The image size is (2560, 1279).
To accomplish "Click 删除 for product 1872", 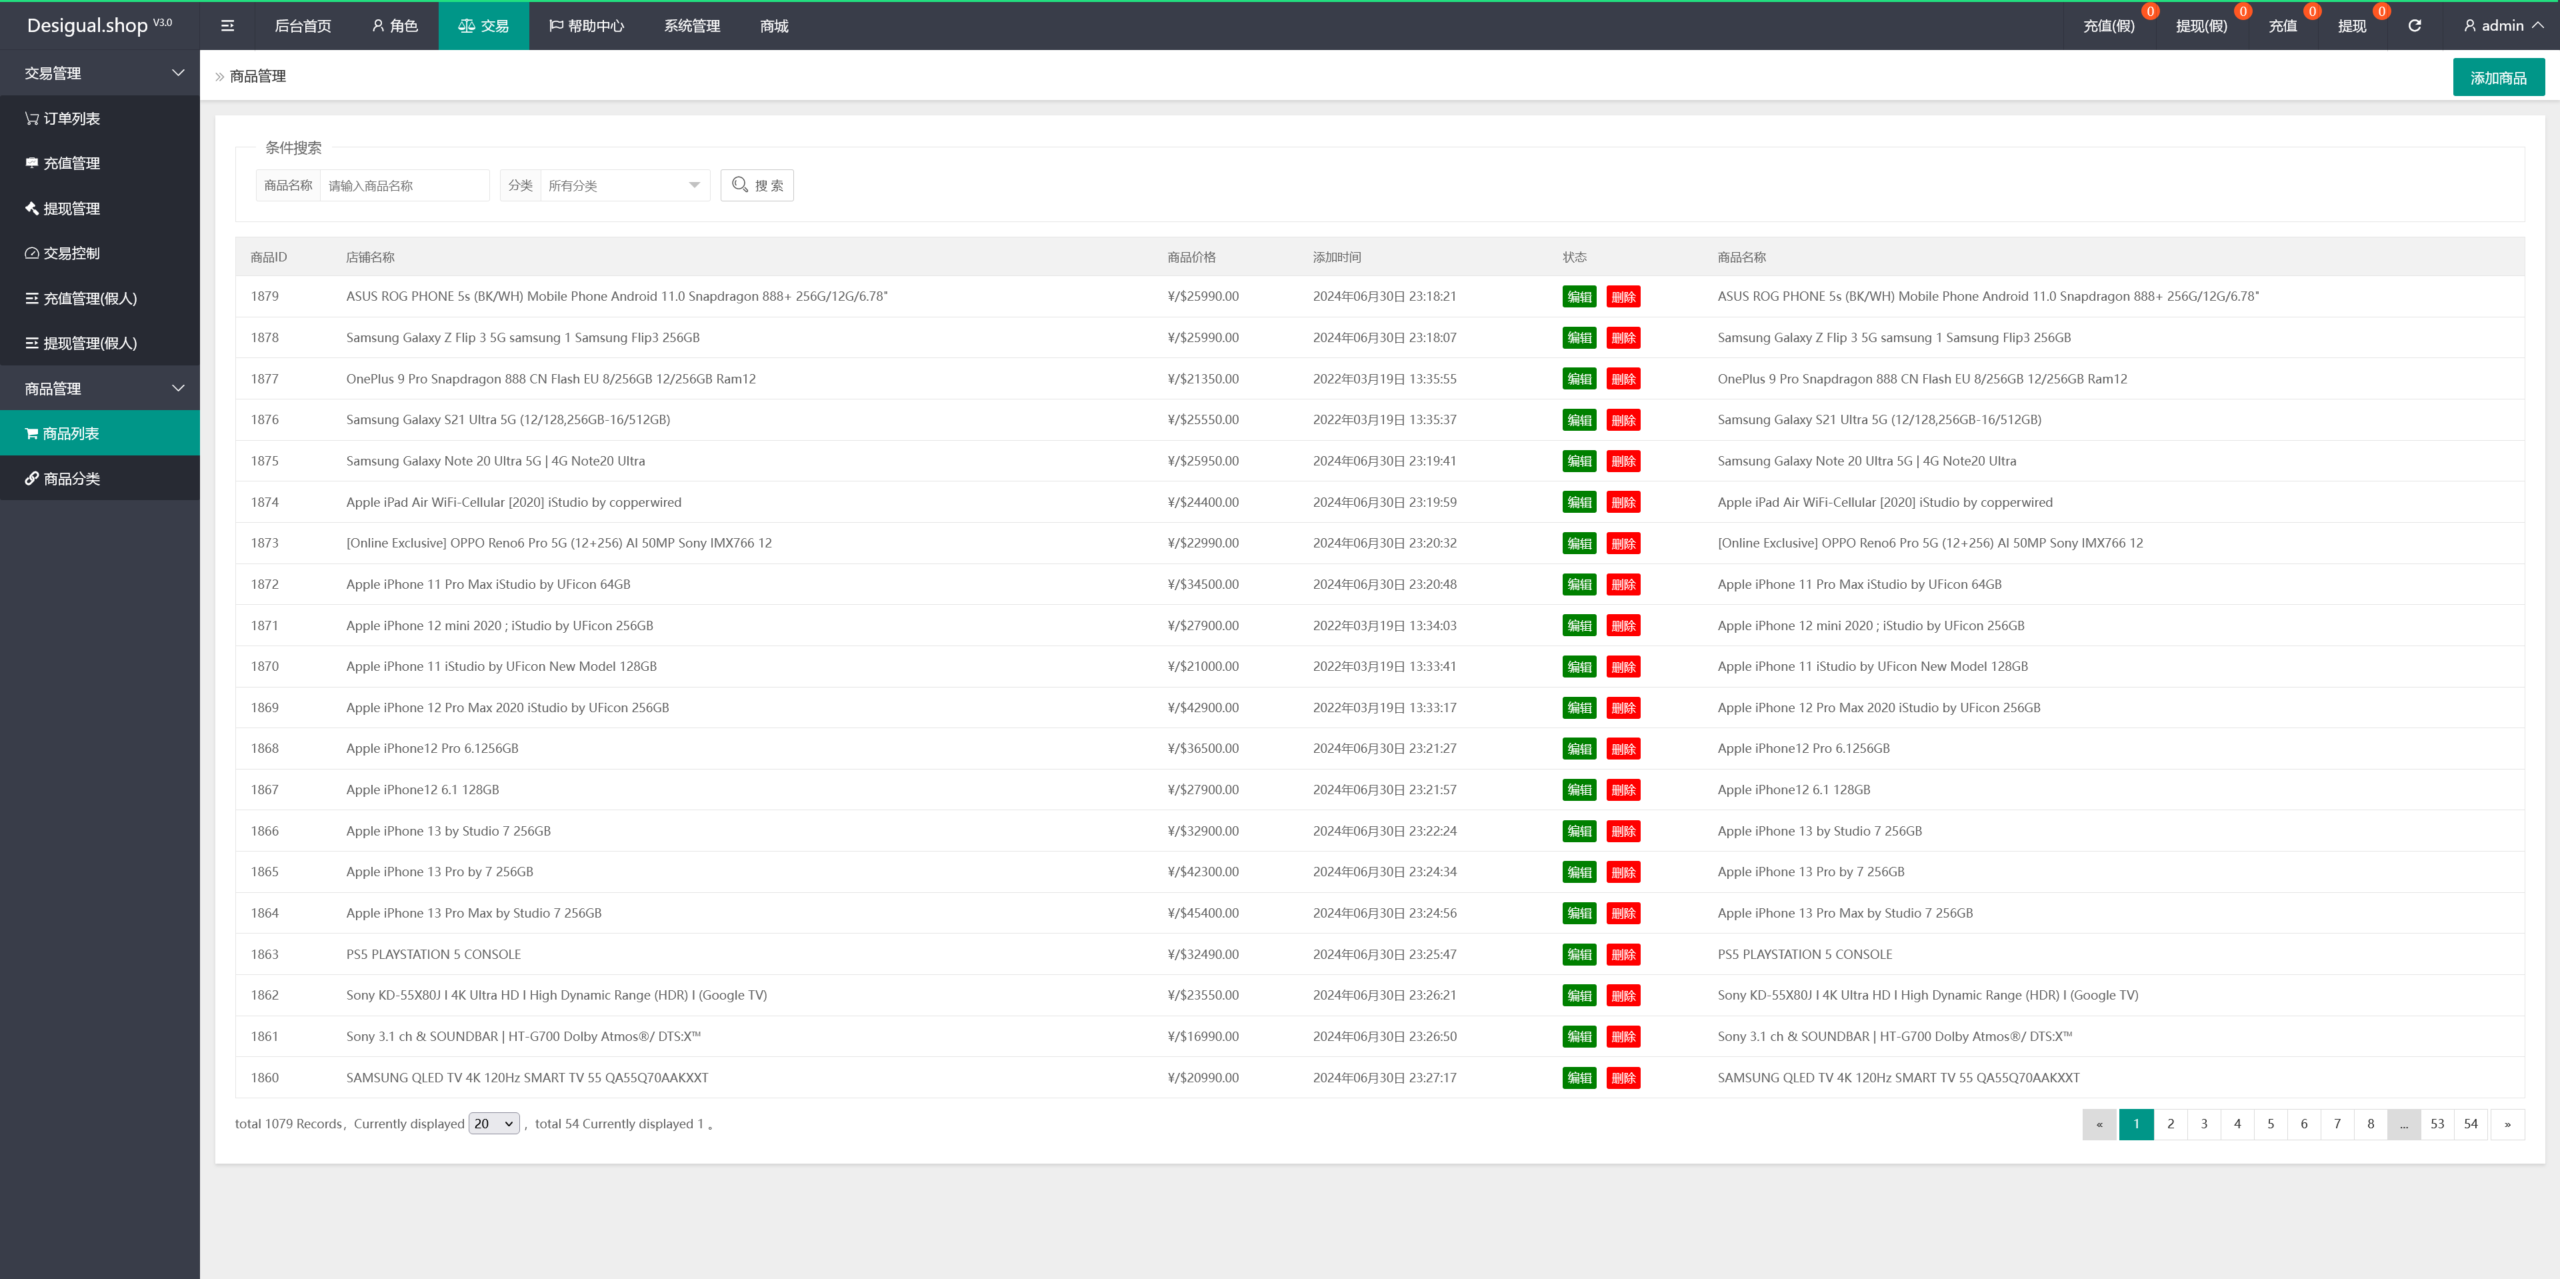I will point(1623,585).
